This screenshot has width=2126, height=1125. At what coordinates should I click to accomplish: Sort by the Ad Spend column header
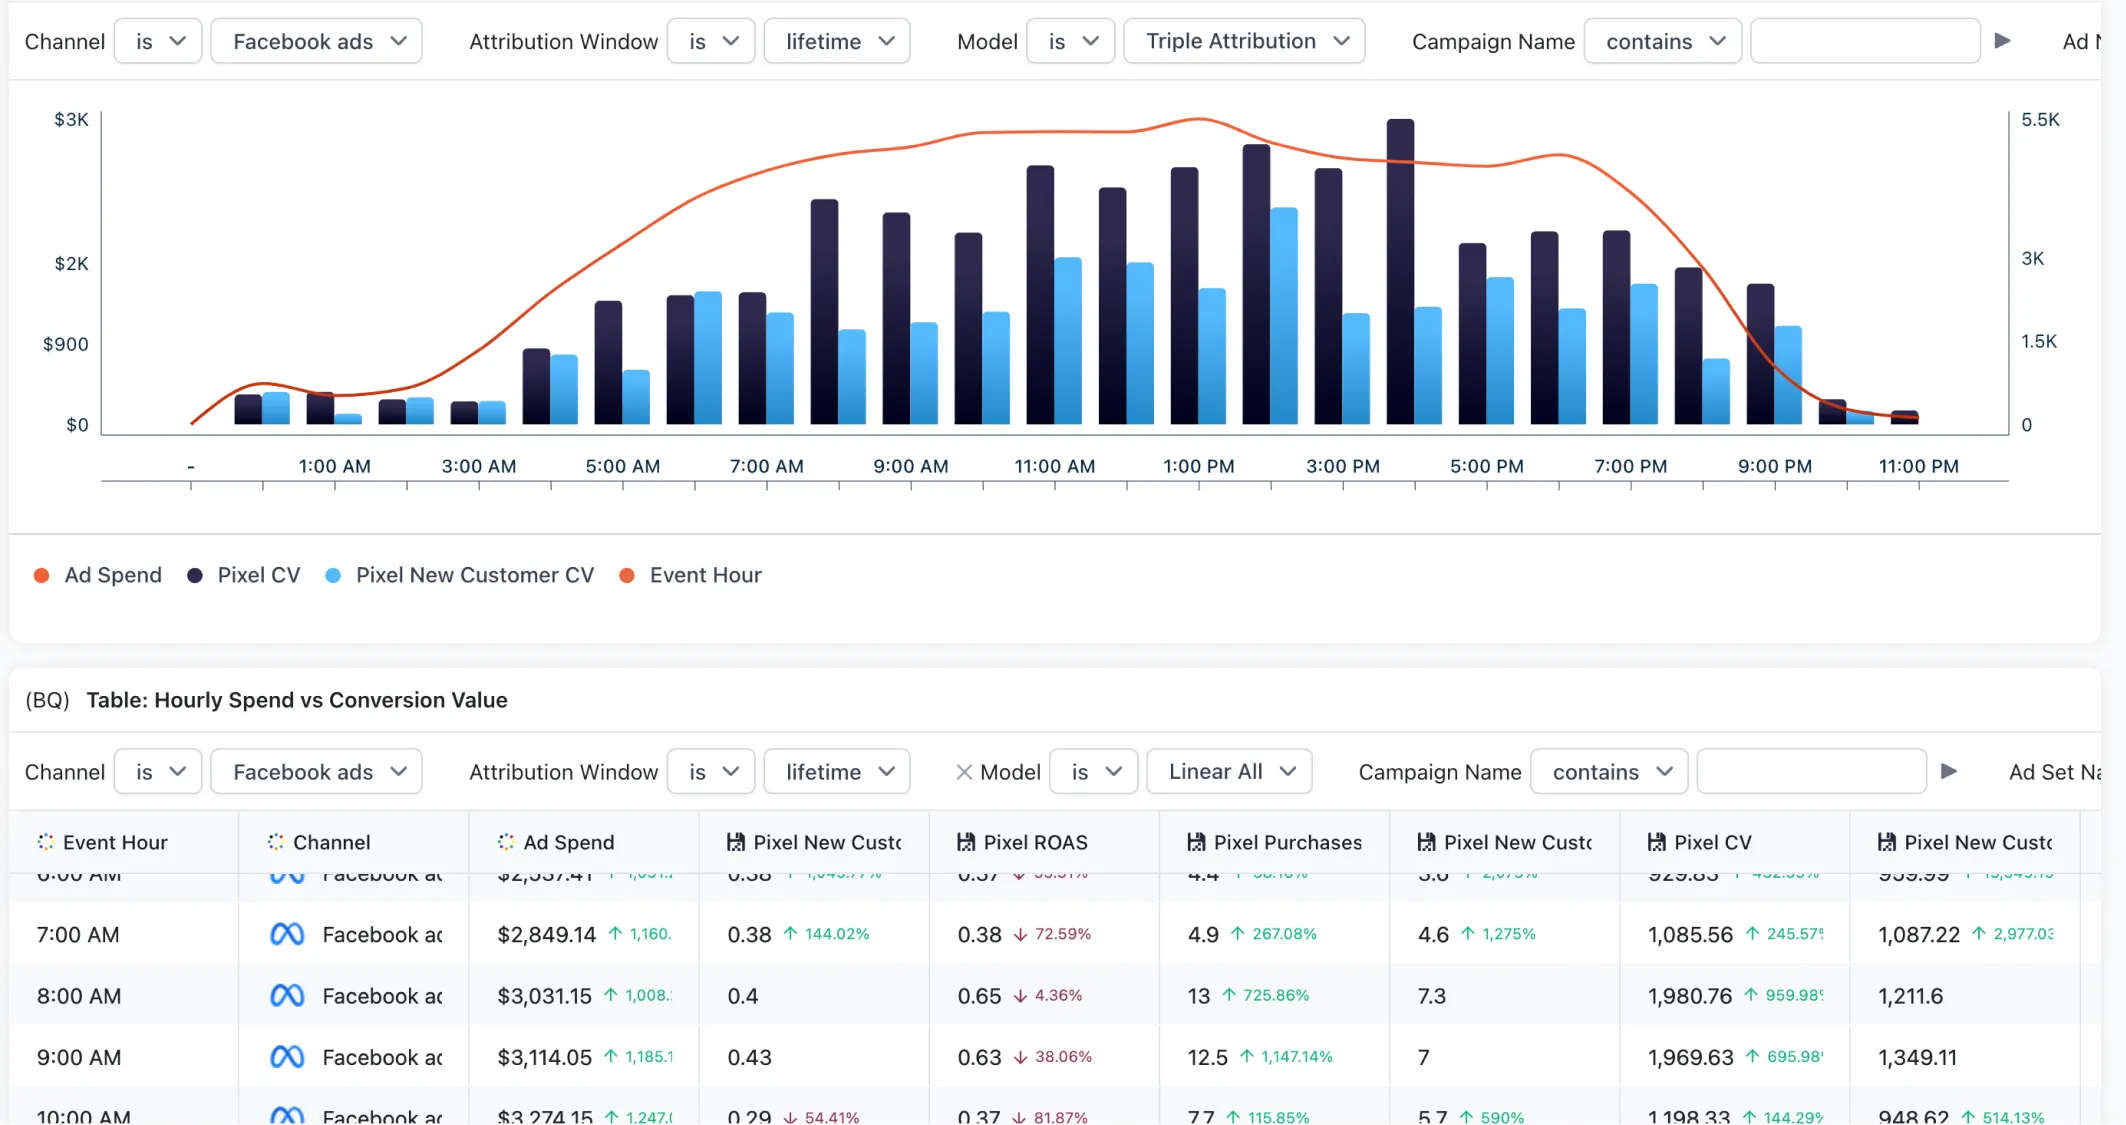click(x=568, y=842)
